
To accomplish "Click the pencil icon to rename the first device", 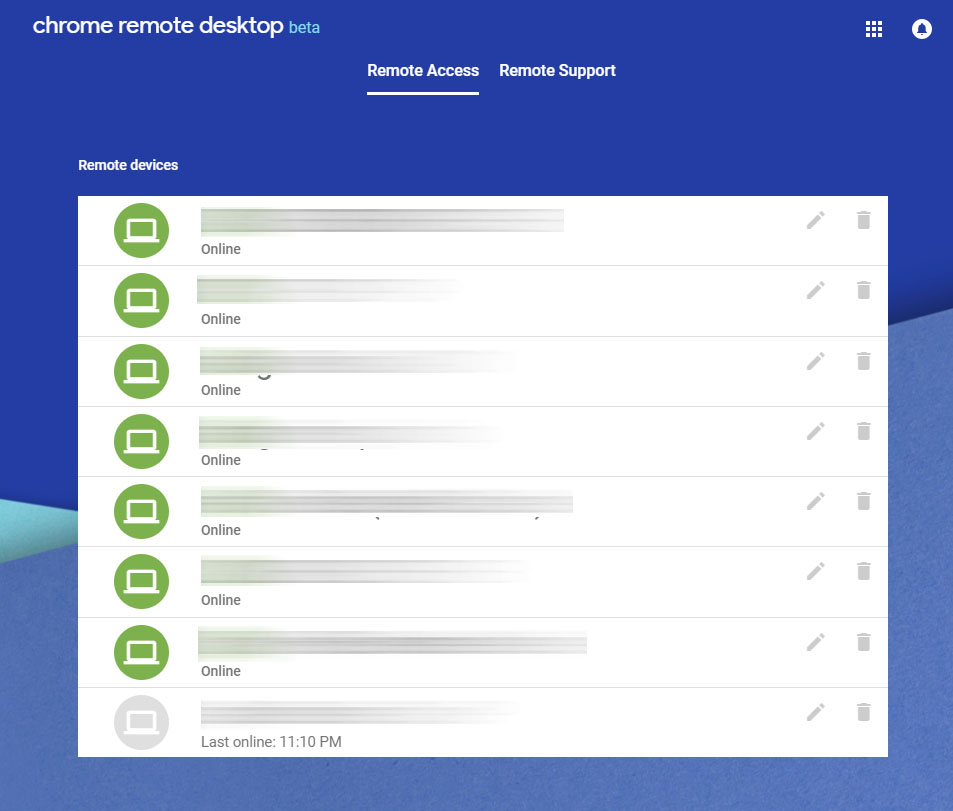I will [x=815, y=219].
